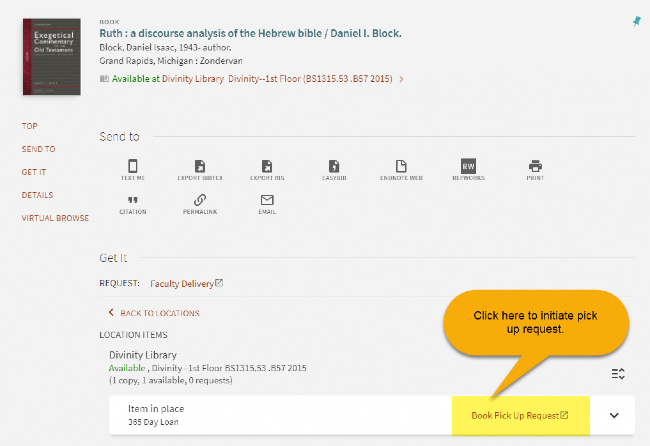Click the Print icon

point(535,167)
